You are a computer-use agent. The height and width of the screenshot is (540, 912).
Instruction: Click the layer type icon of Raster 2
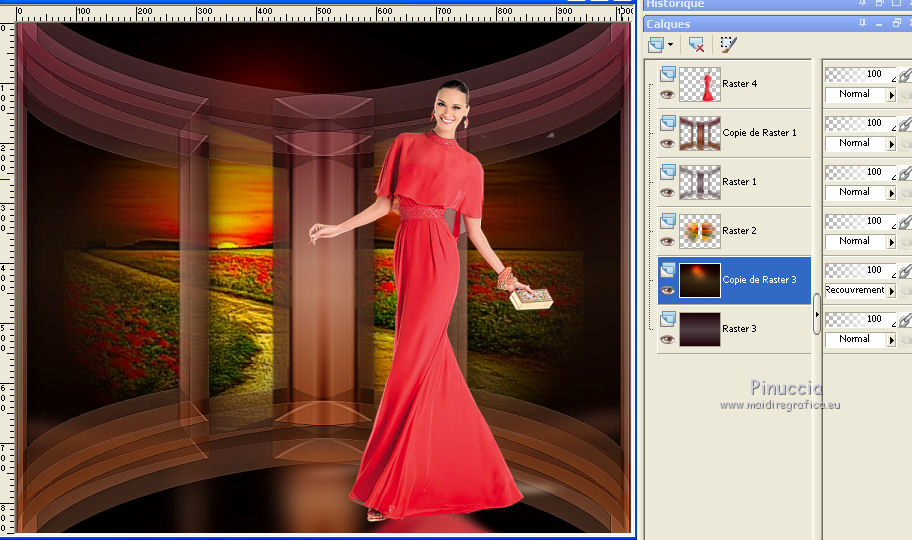668,220
